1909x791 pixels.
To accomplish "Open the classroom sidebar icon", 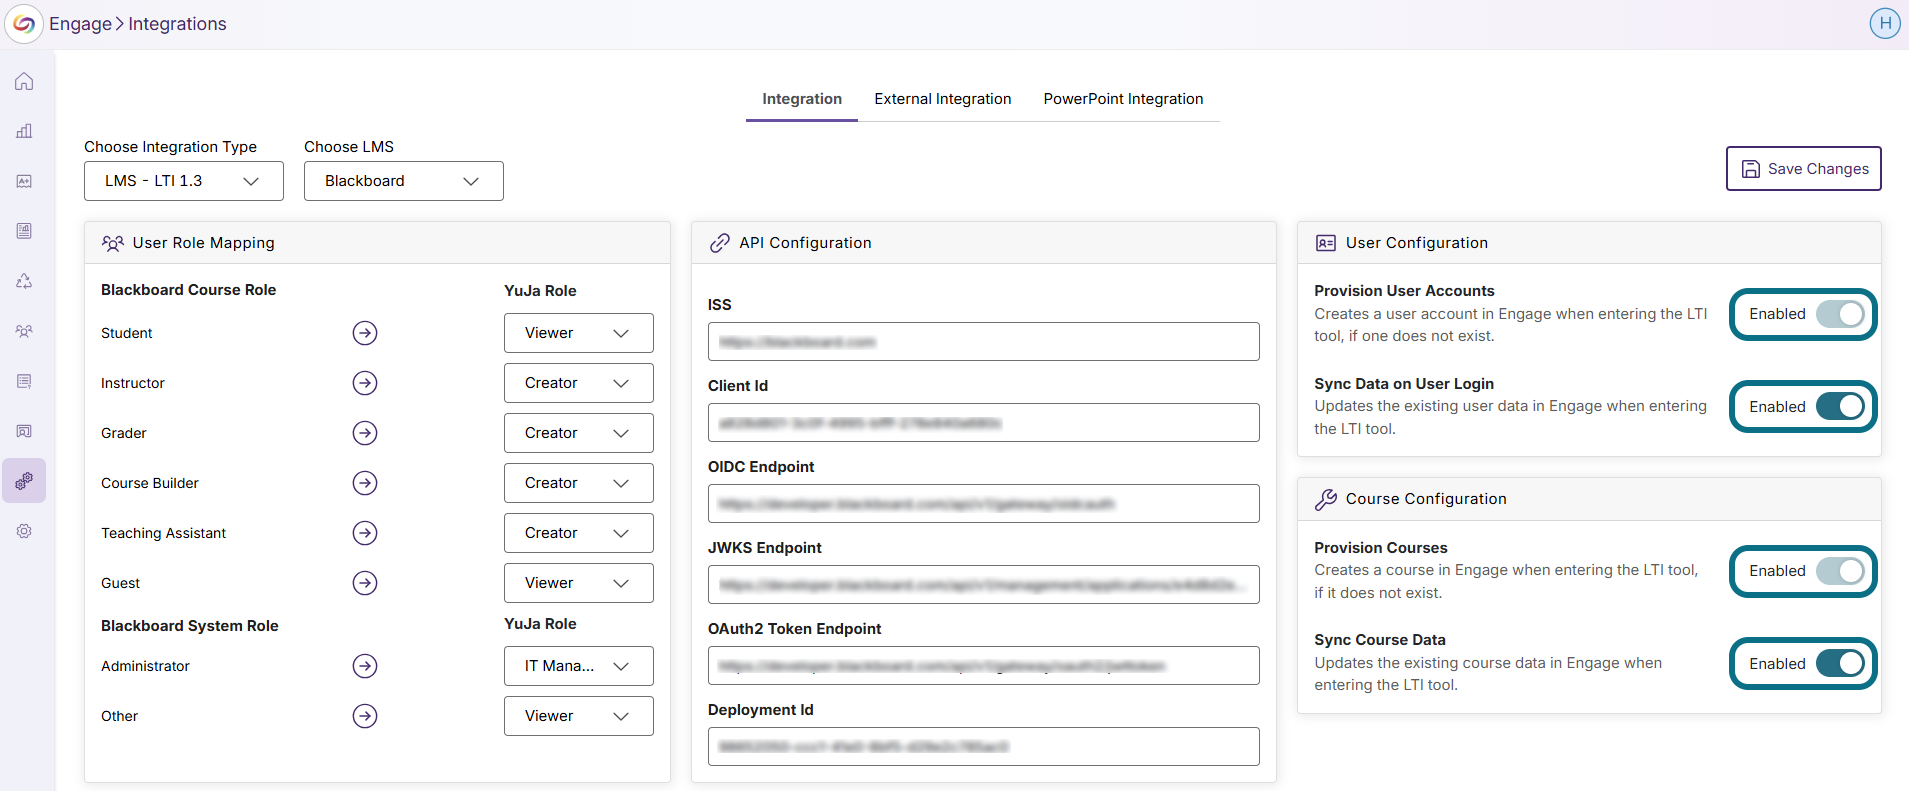I will click(x=24, y=431).
